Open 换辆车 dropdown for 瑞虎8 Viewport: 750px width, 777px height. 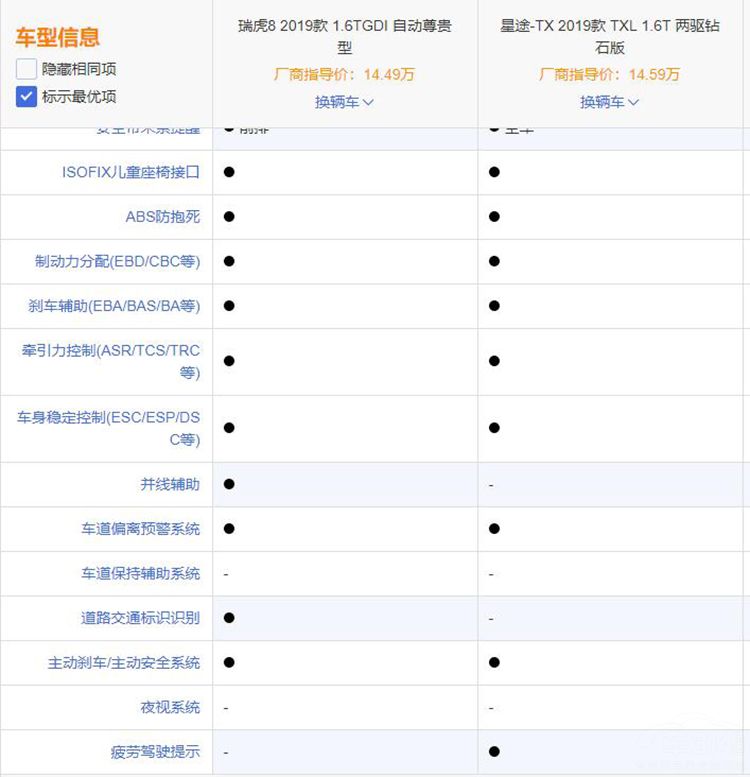pos(344,102)
